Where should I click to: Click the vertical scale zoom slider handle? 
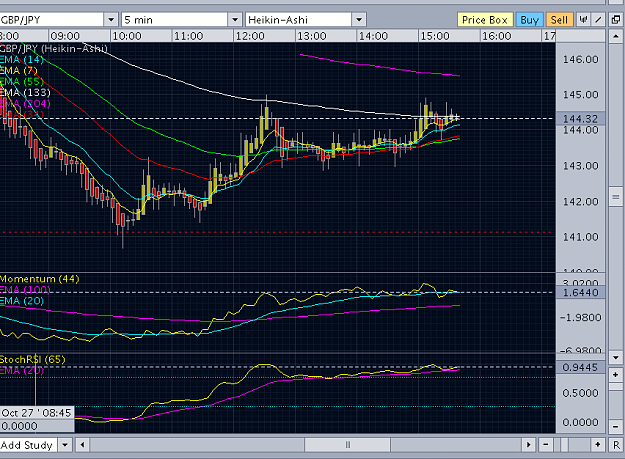pyautogui.click(x=616, y=387)
